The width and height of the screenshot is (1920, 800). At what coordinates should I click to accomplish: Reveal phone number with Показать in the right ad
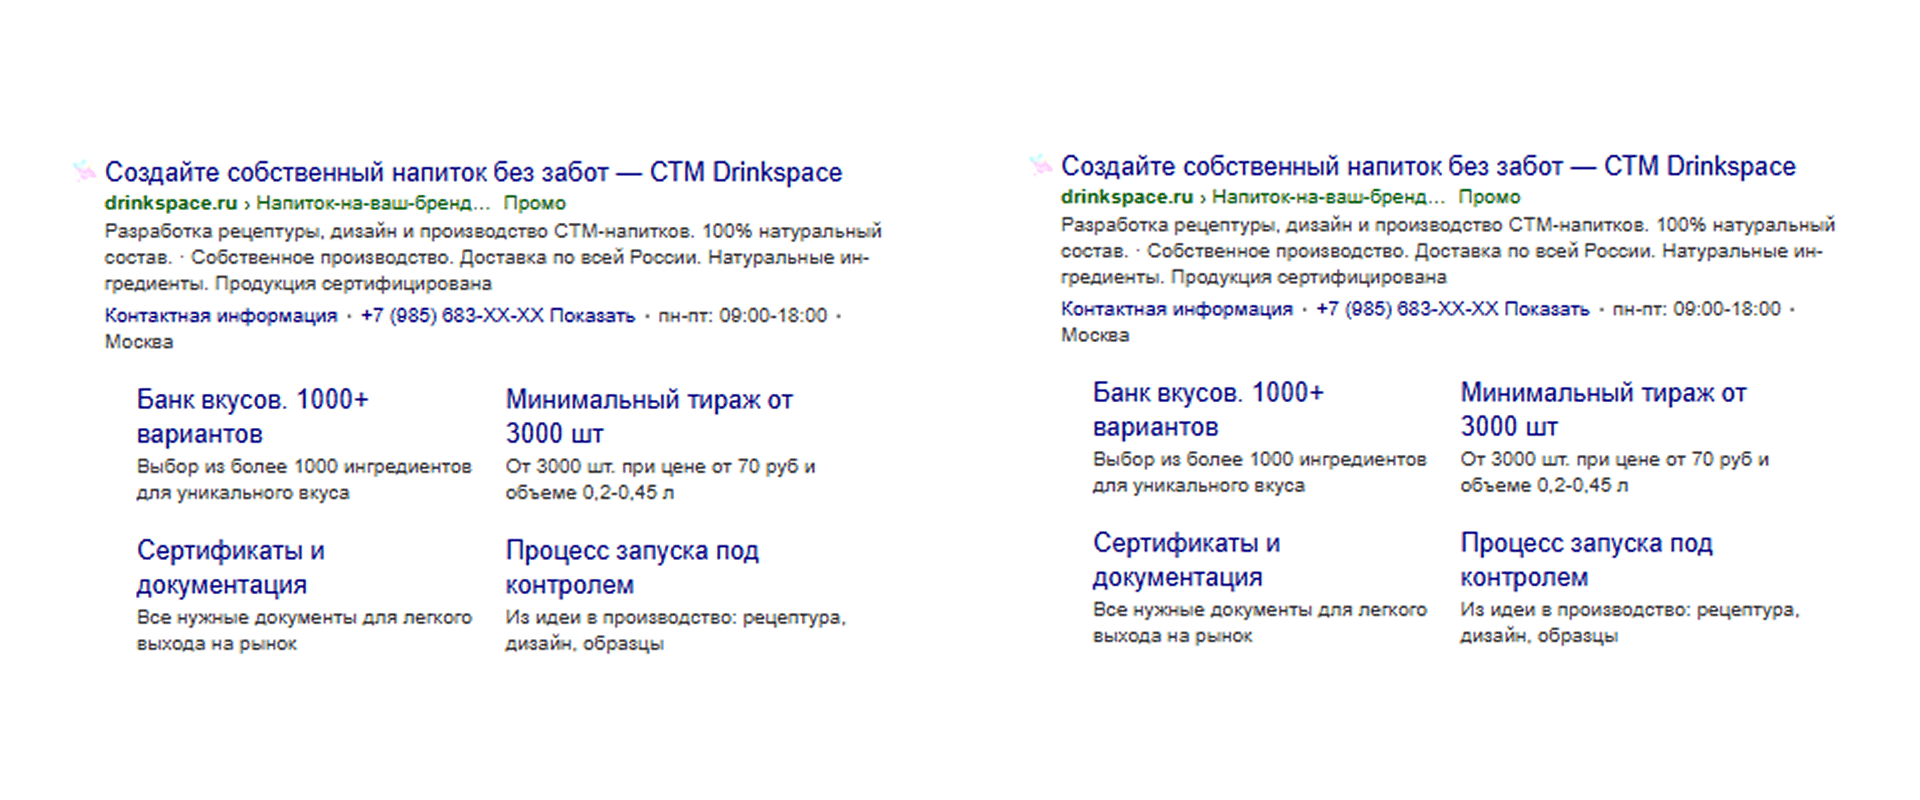(1547, 309)
